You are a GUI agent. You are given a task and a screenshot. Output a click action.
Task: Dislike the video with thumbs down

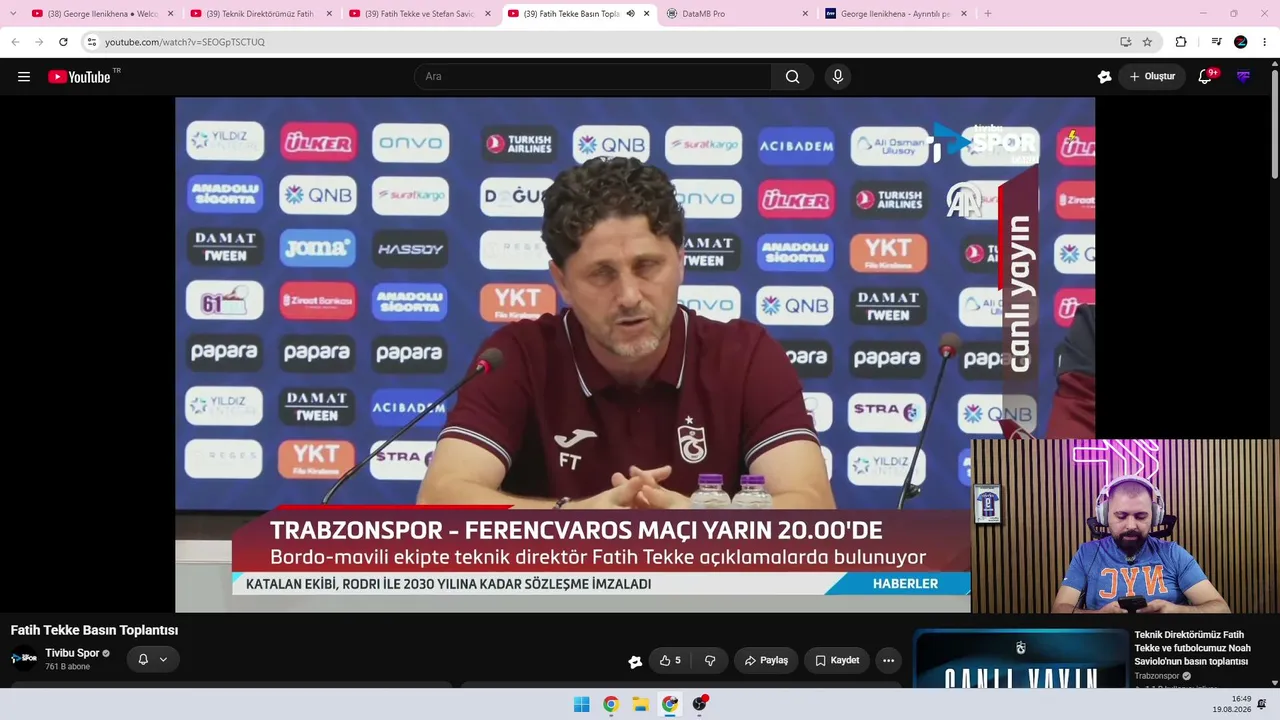[x=710, y=661]
